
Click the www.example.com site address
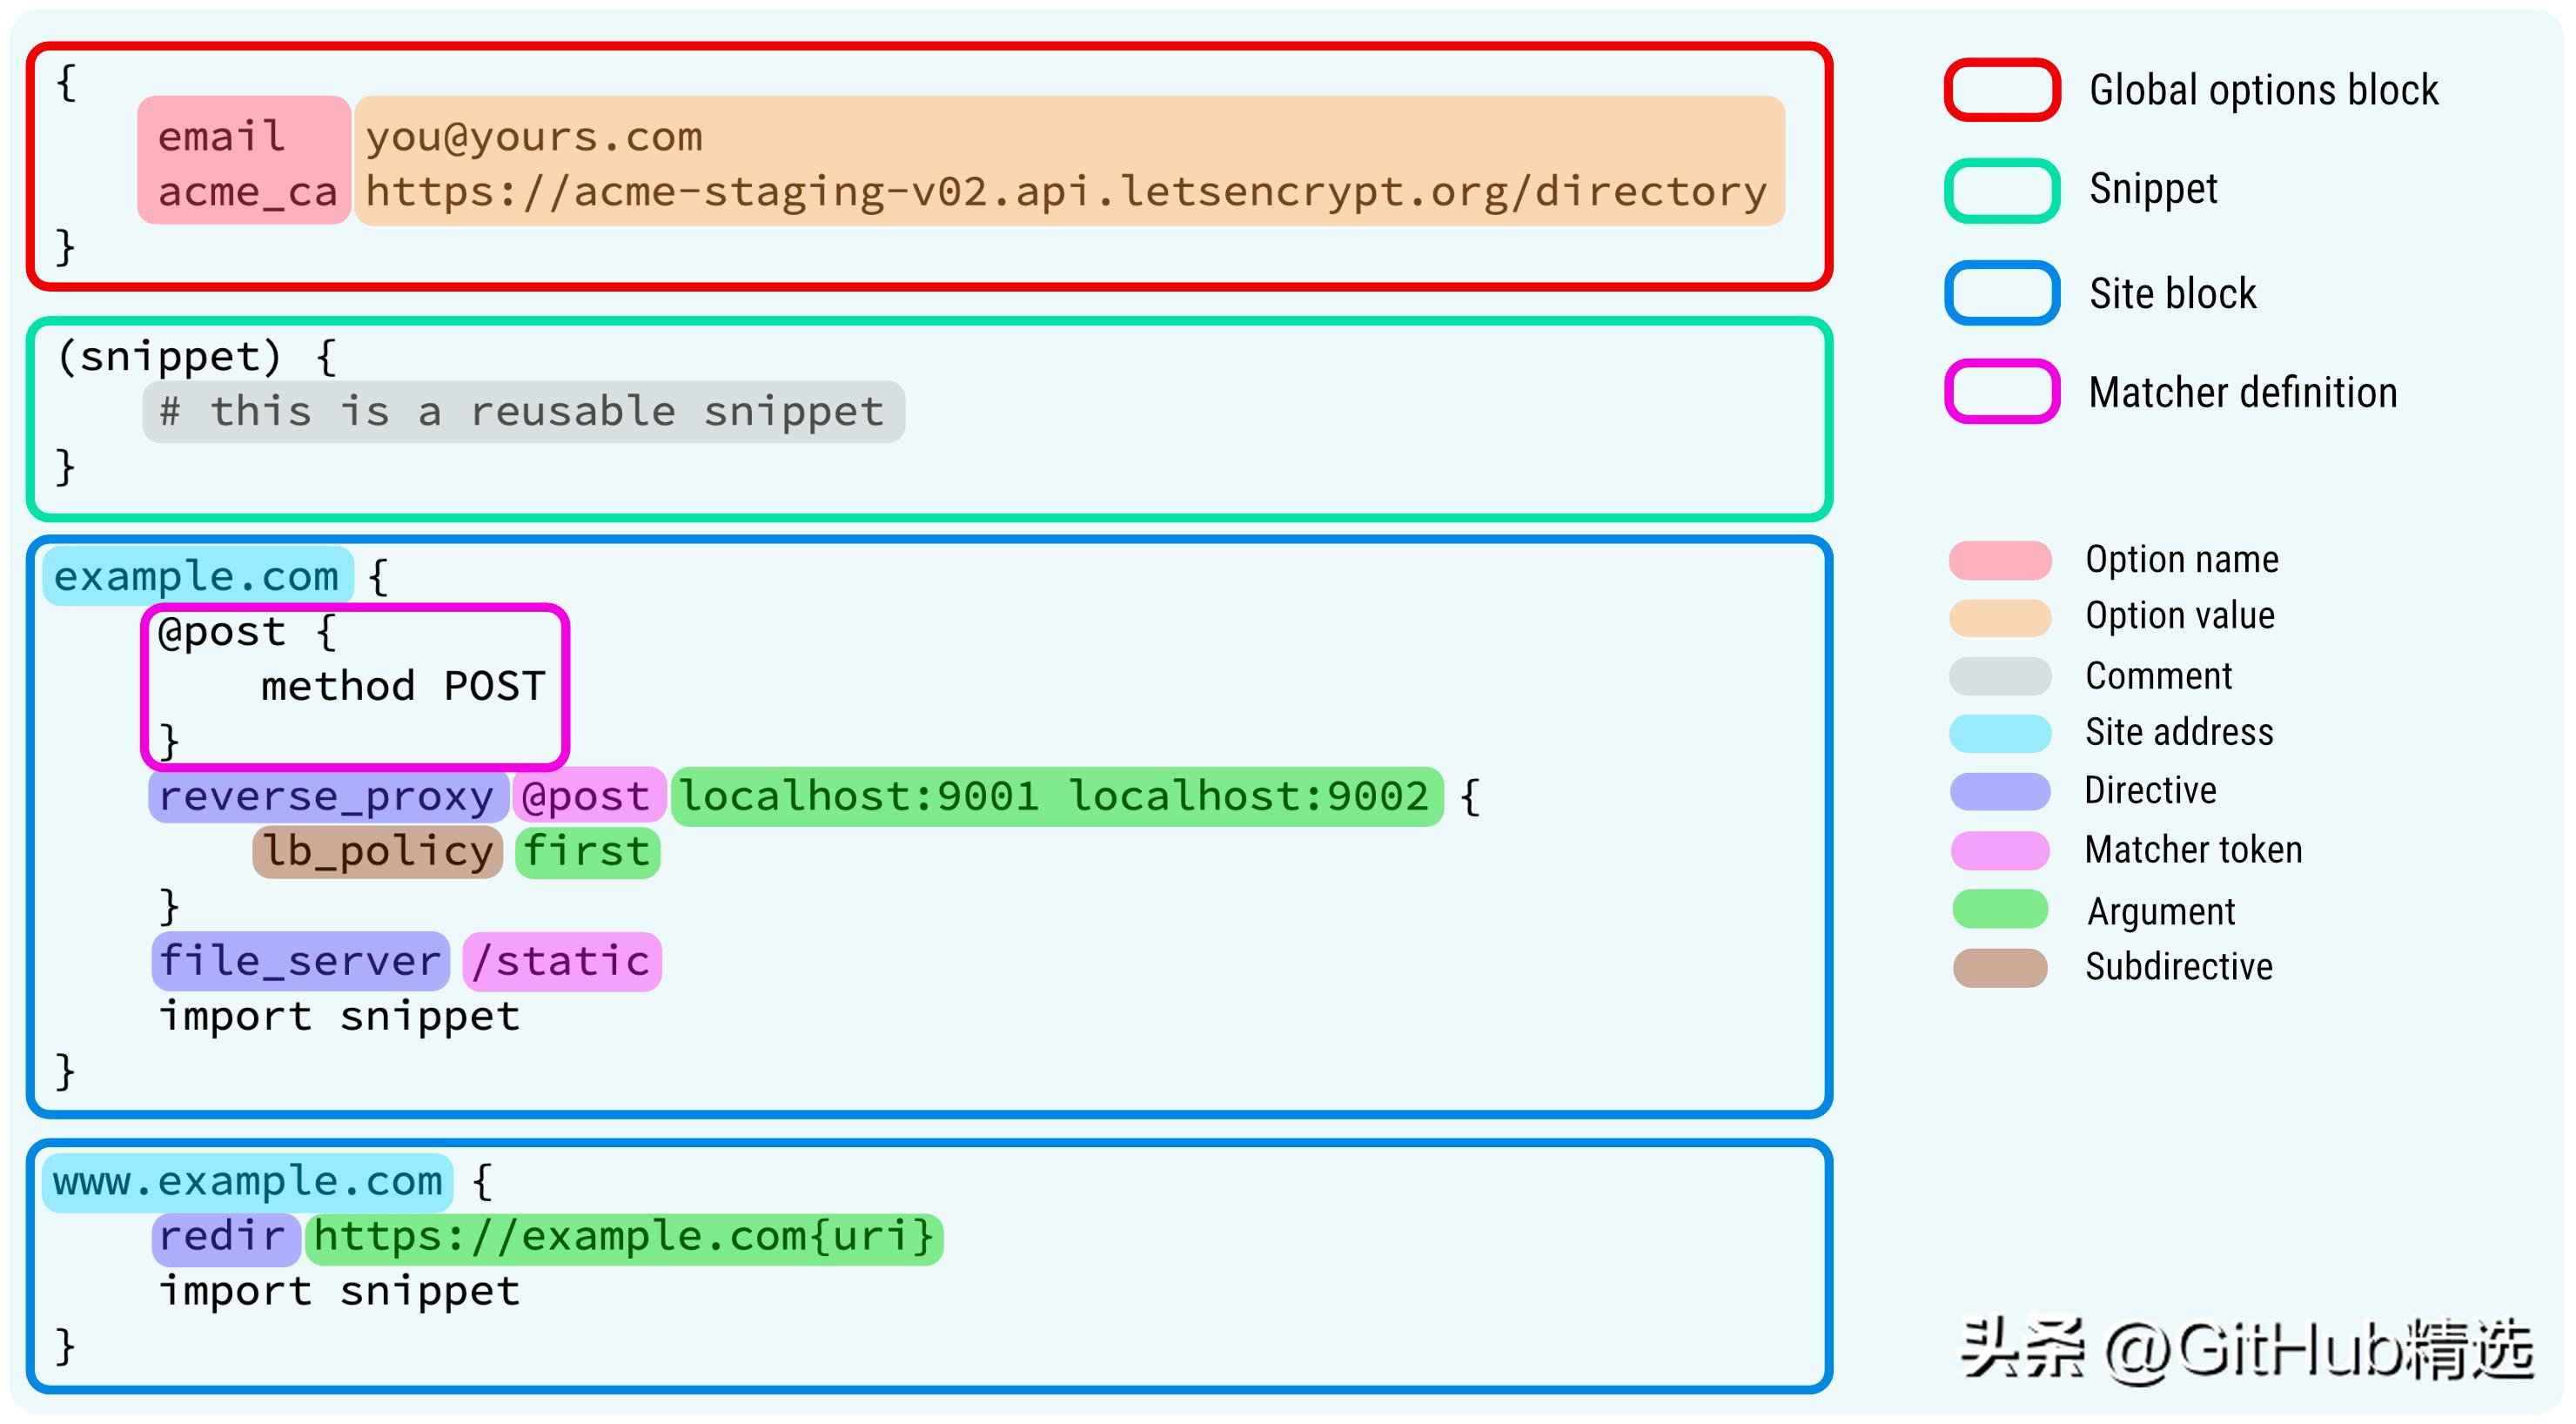click(x=247, y=1181)
